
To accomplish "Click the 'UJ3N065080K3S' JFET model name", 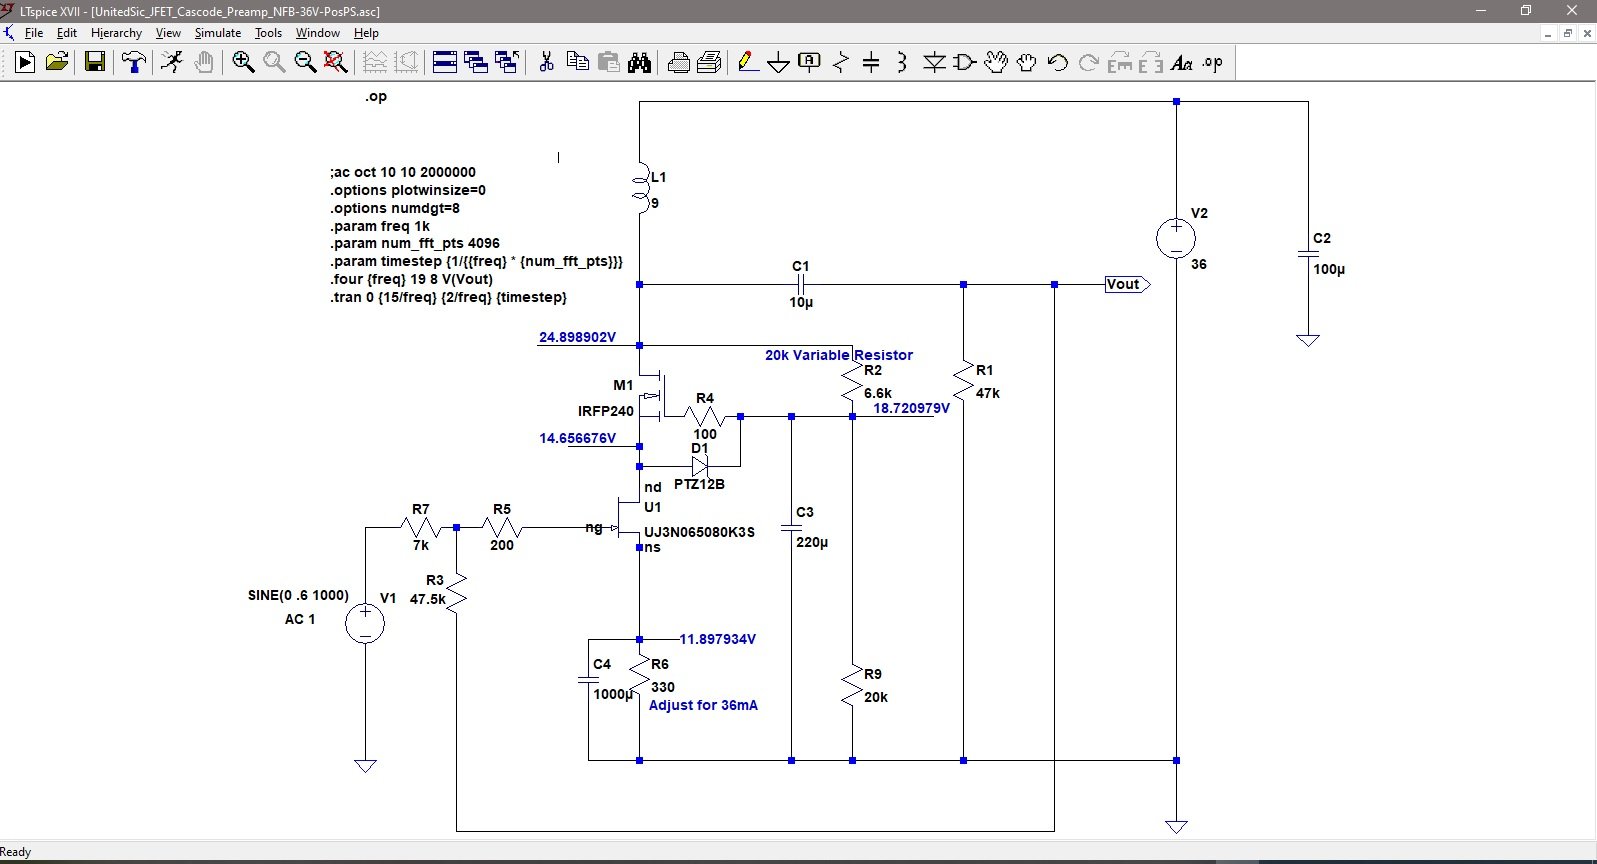I will 700,532.
